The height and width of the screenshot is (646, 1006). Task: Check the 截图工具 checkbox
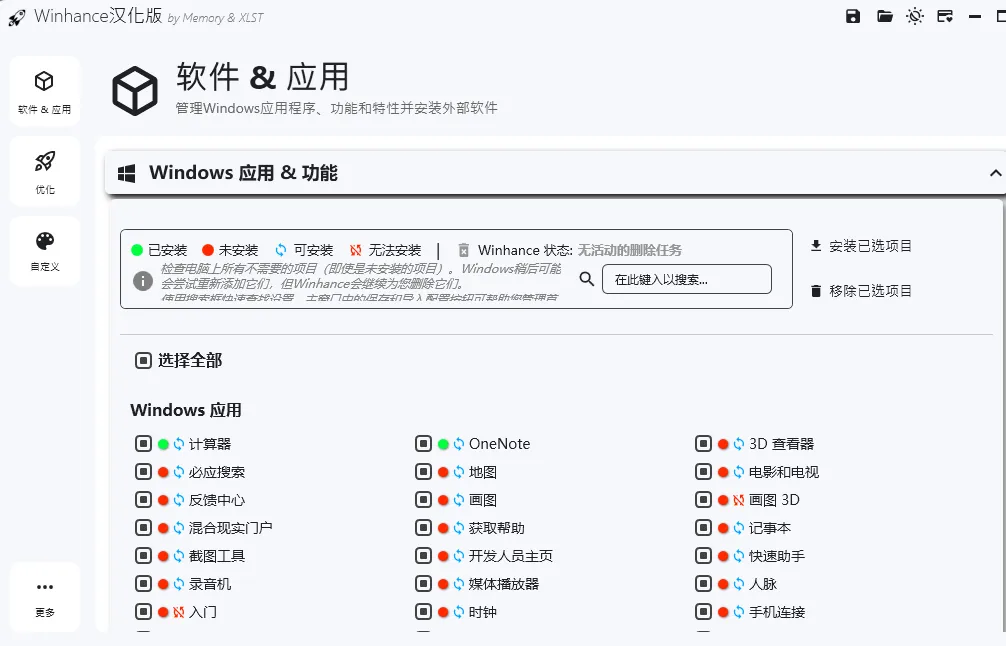pyautogui.click(x=143, y=556)
